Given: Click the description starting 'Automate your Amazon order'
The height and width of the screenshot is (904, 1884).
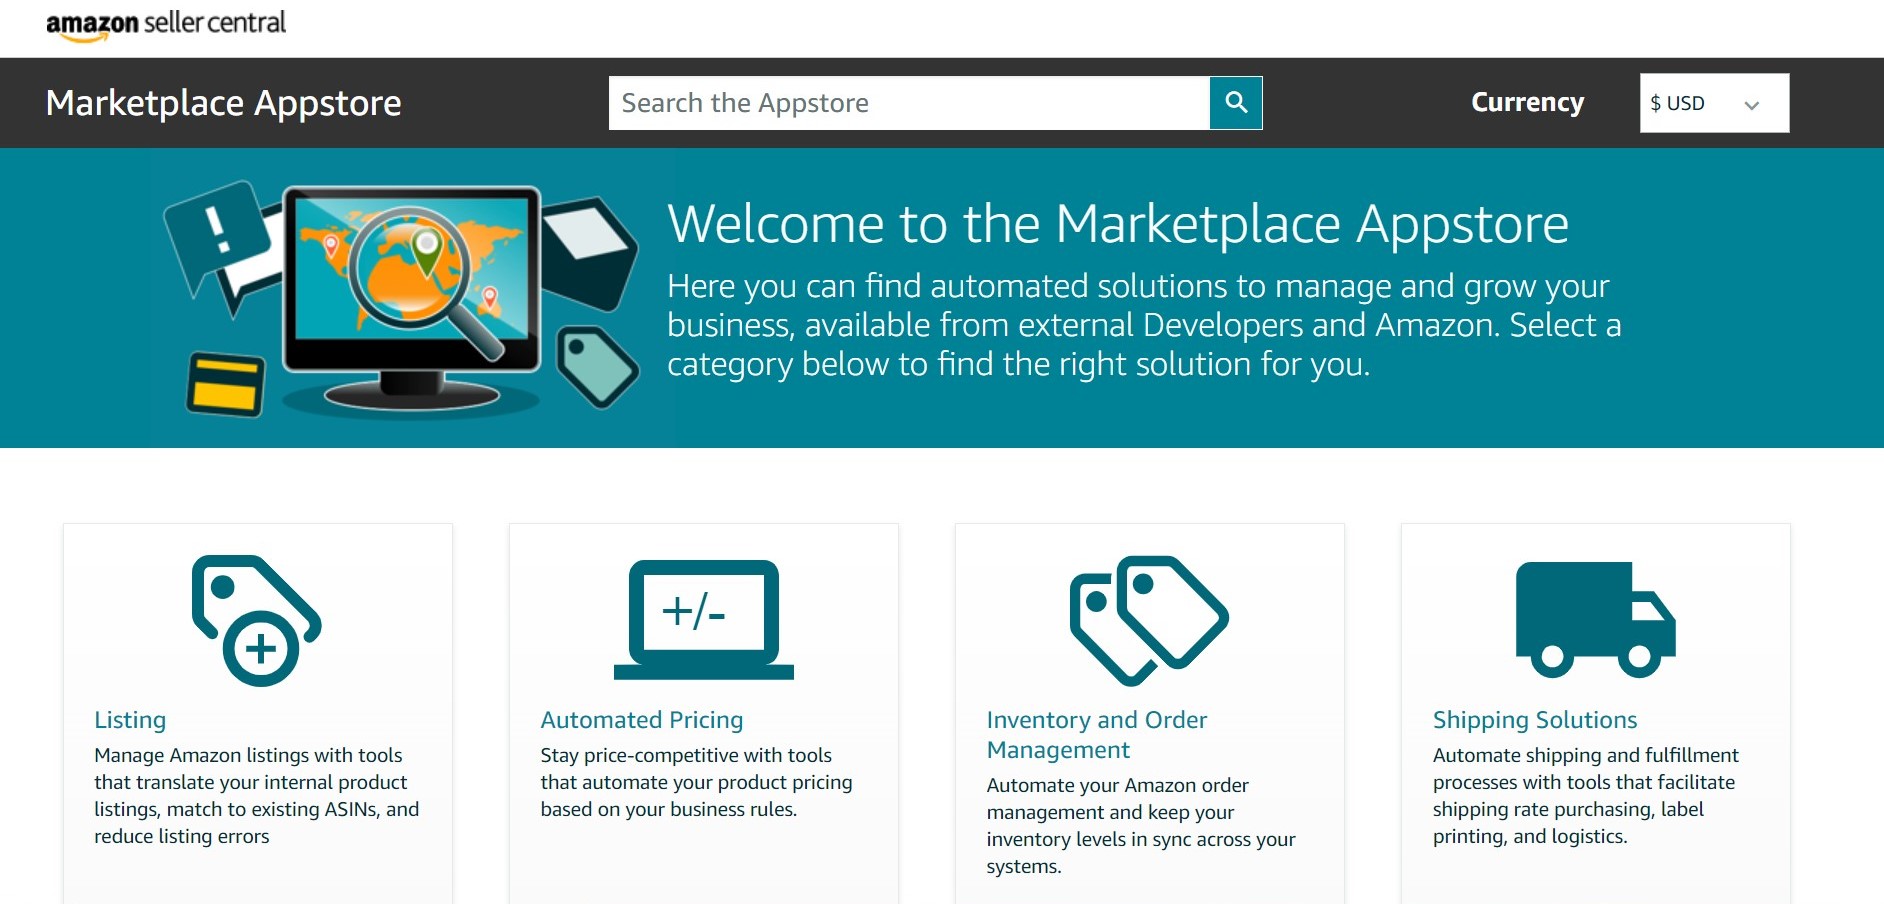Looking at the screenshot, I should (x=1141, y=826).
